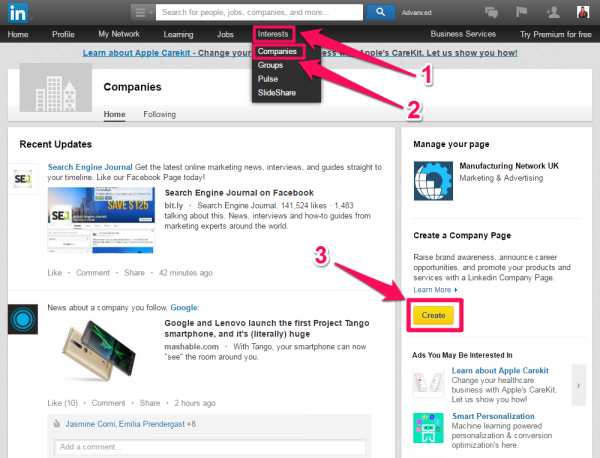The image size is (600, 458).
Task: Select the Companies page Home tab
Action: [114, 114]
